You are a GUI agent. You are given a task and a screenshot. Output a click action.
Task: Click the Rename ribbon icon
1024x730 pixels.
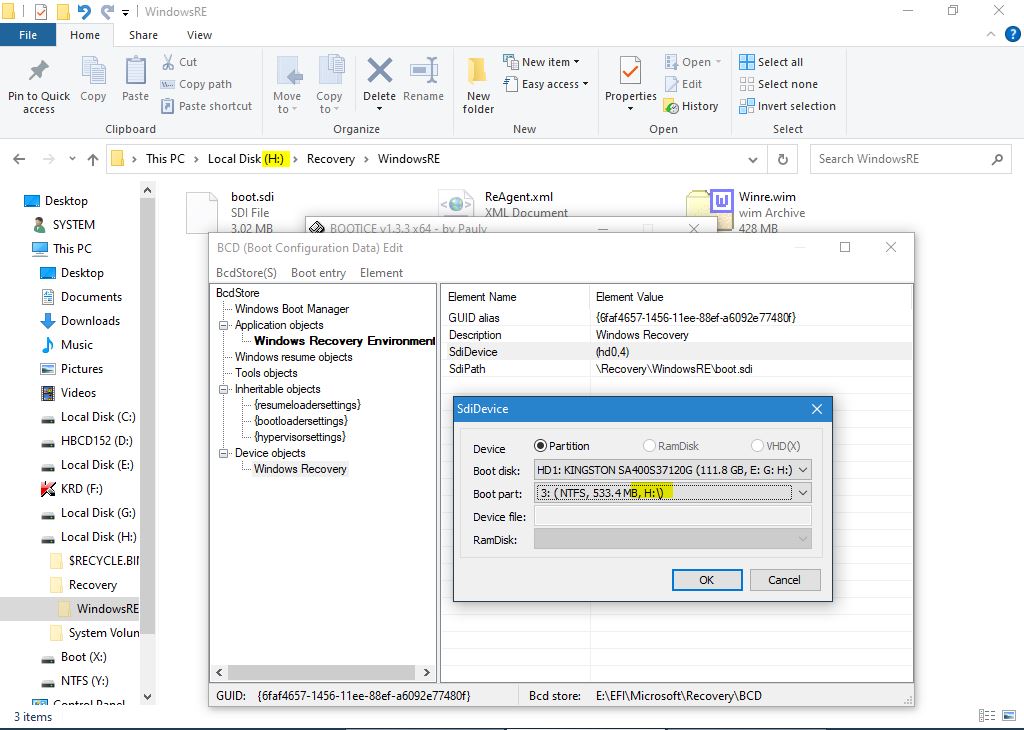423,74
